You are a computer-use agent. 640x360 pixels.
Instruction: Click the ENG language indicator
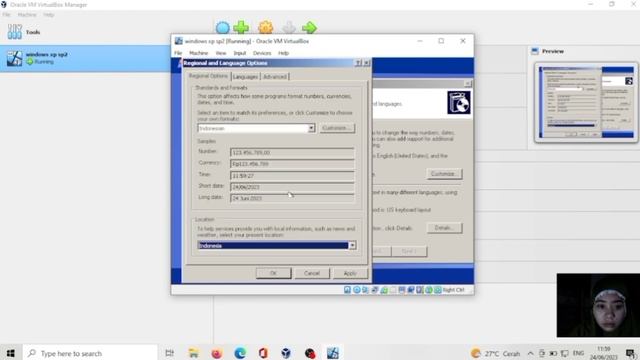(578, 353)
